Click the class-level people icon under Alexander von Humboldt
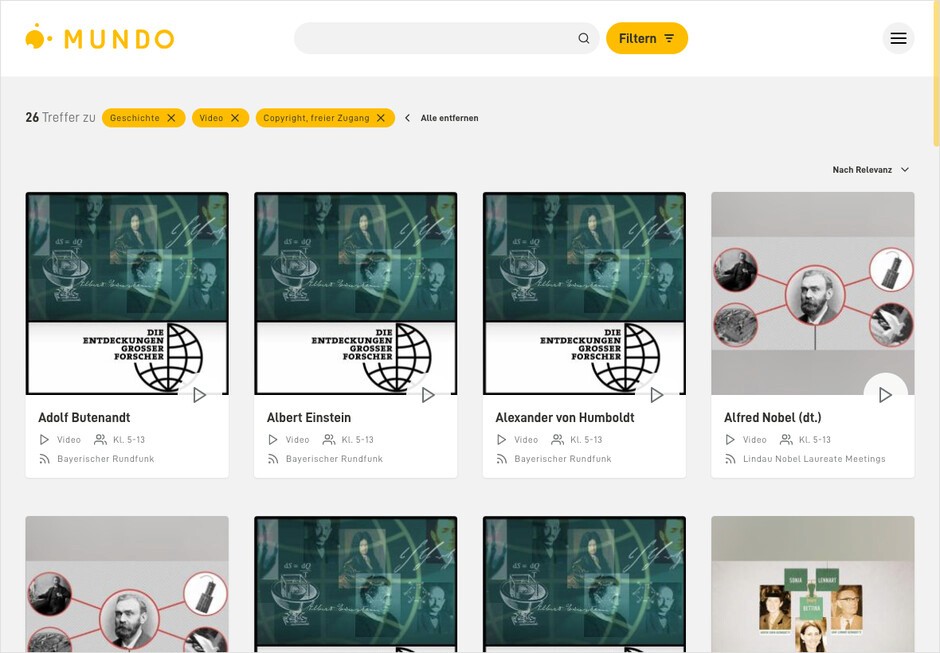Screen dimensions: 940x653 pyautogui.click(x=558, y=440)
